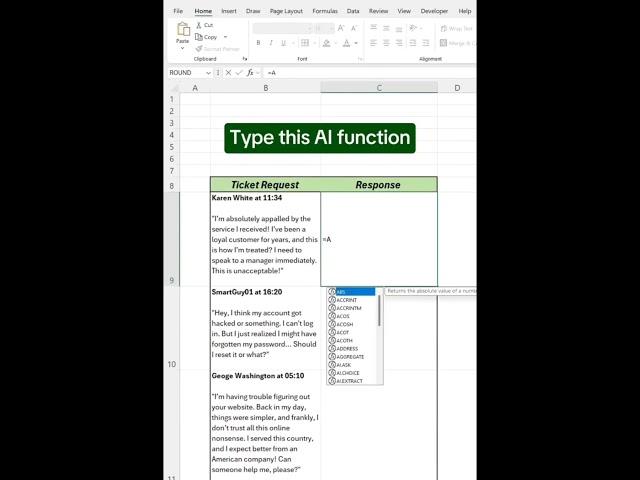The height and width of the screenshot is (480, 640).
Task: Select ADDRESS function suggestion
Action: pos(352,349)
